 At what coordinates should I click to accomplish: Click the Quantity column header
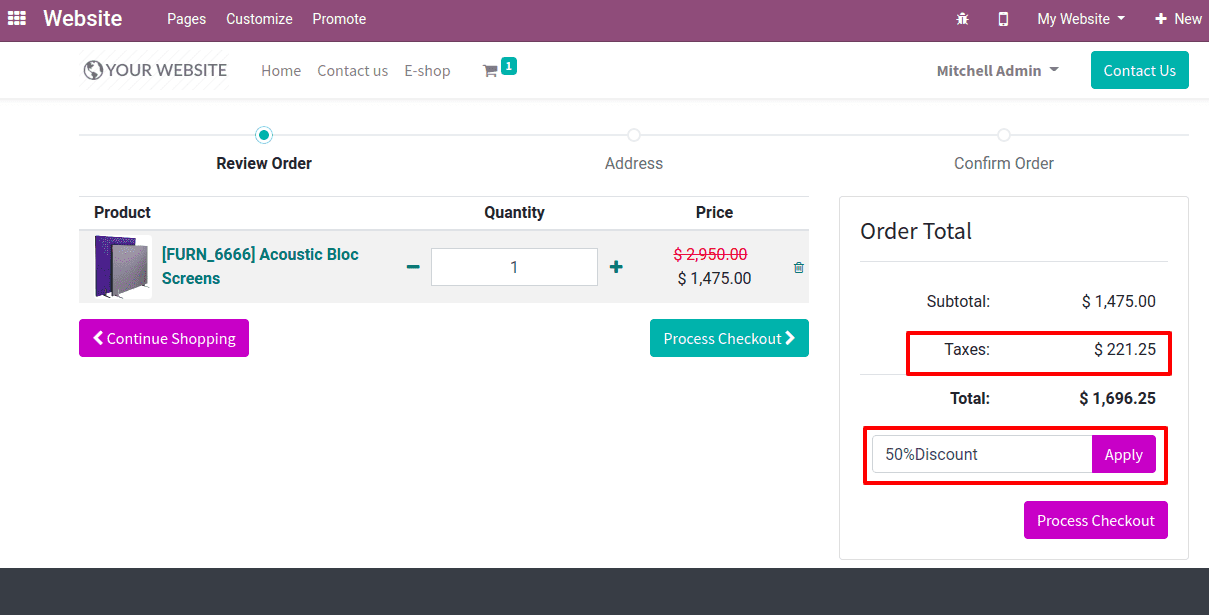pos(514,212)
